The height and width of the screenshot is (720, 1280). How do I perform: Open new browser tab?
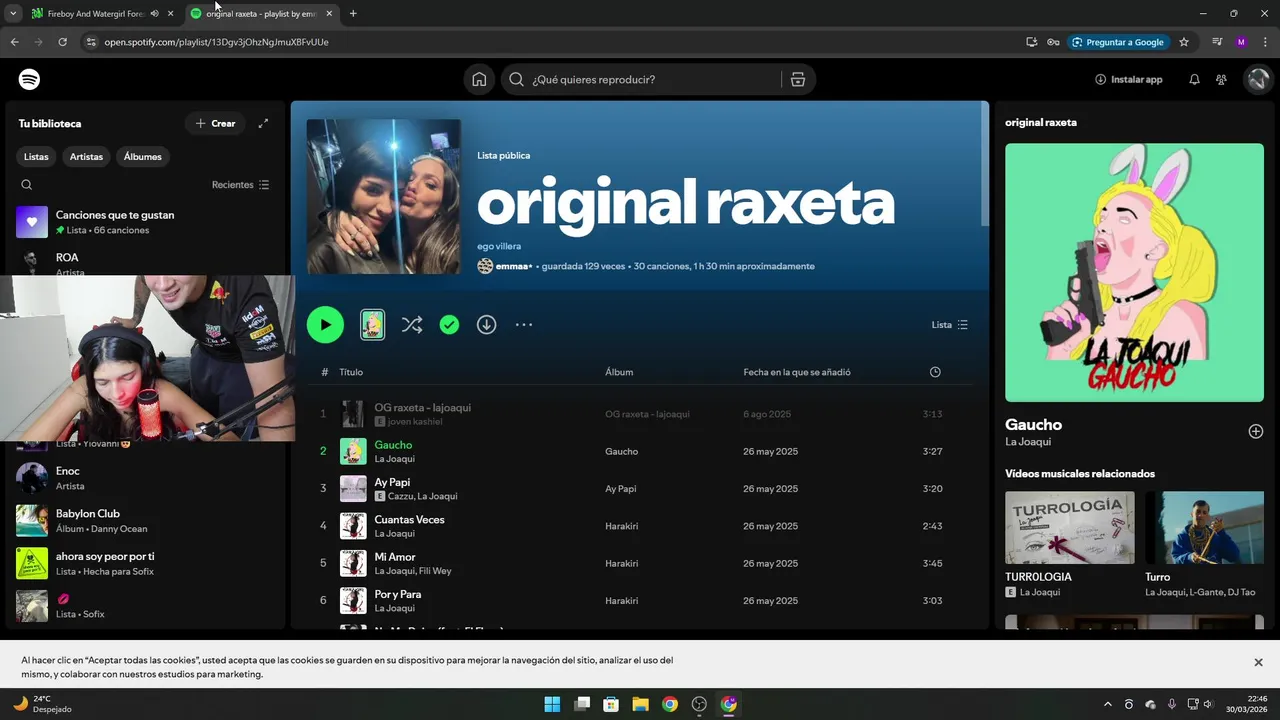pos(353,14)
